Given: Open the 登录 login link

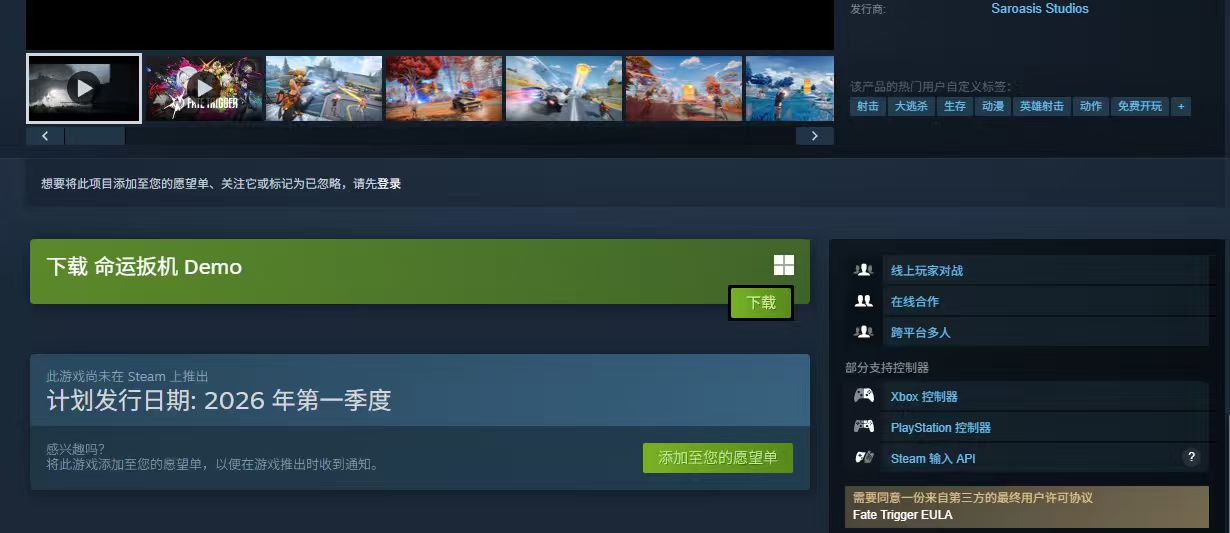Looking at the screenshot, I should tap(389, 184).
